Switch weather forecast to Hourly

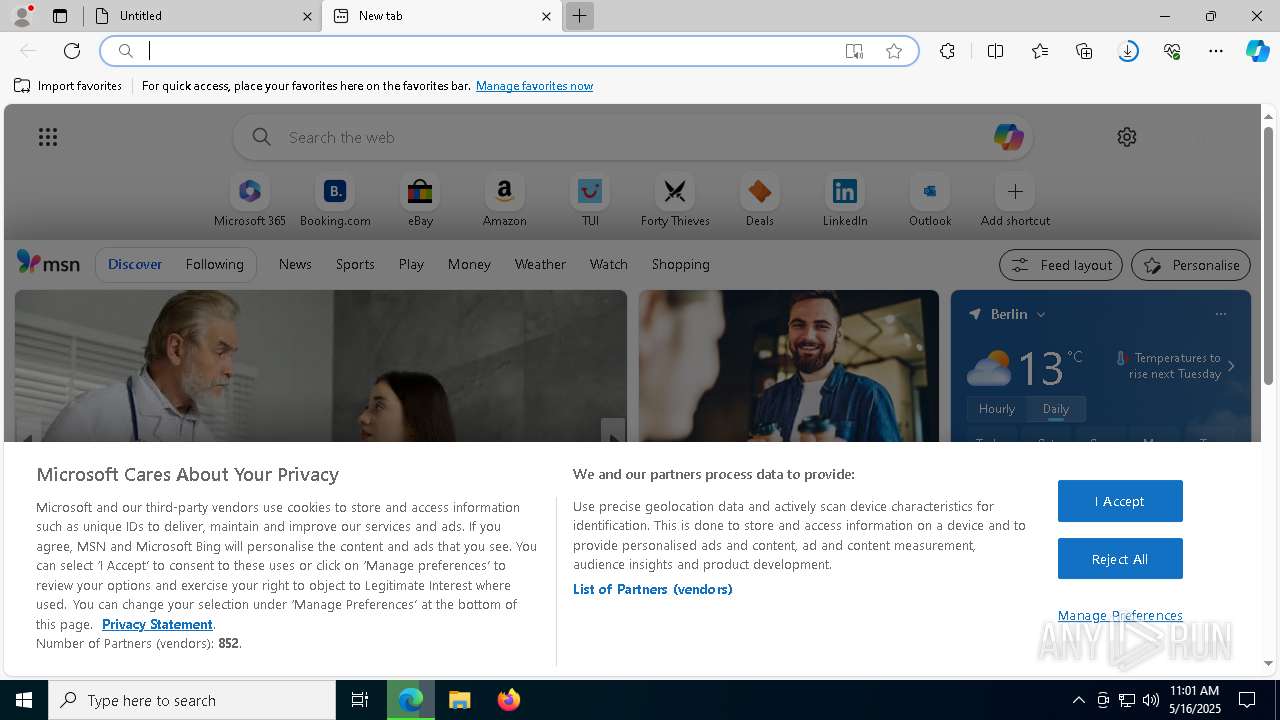(x=997, y=409)
